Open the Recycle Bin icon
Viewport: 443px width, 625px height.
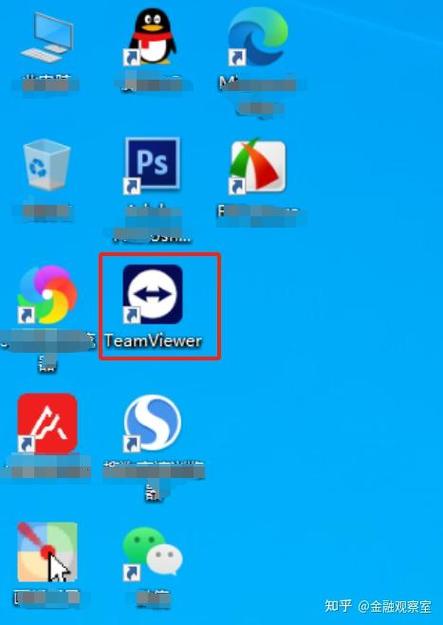click(x=47, y=163)
